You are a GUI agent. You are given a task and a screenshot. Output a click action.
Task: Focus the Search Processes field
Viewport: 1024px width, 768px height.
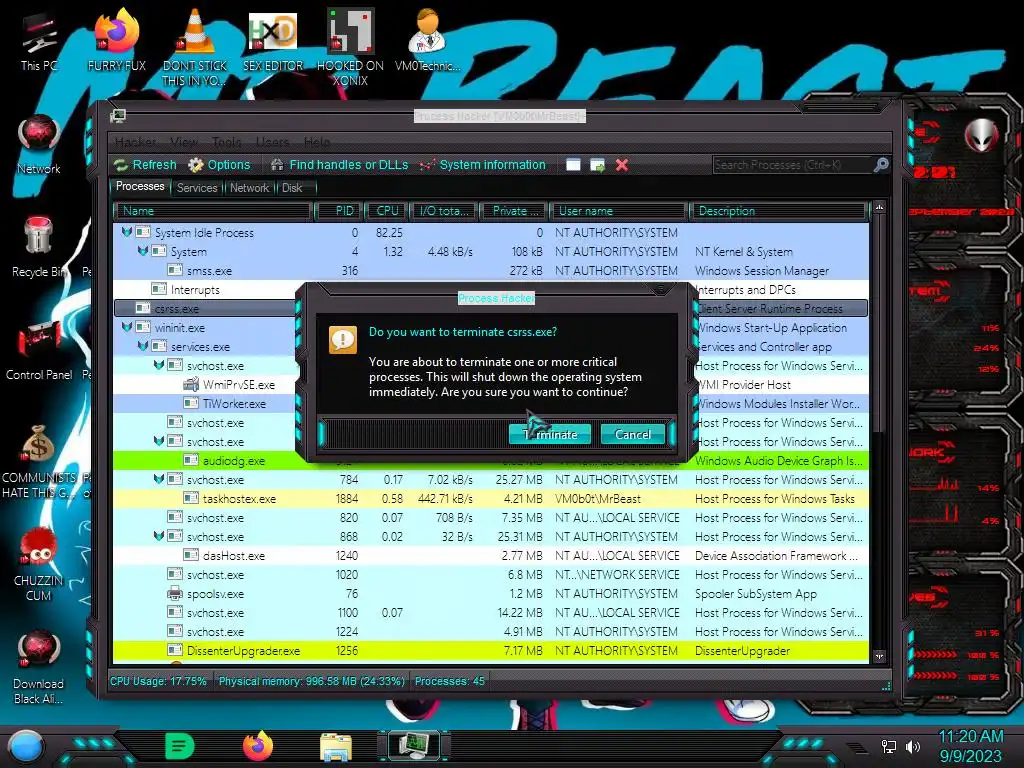tap(792, 165)
